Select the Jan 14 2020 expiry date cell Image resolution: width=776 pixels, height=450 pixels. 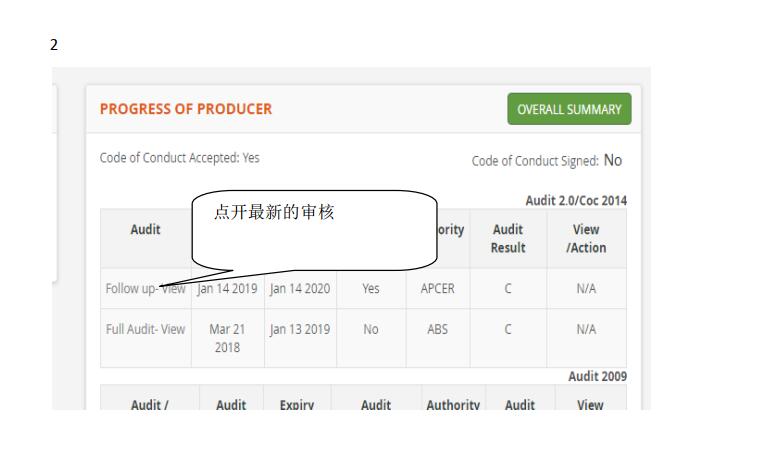pos(300,289)
